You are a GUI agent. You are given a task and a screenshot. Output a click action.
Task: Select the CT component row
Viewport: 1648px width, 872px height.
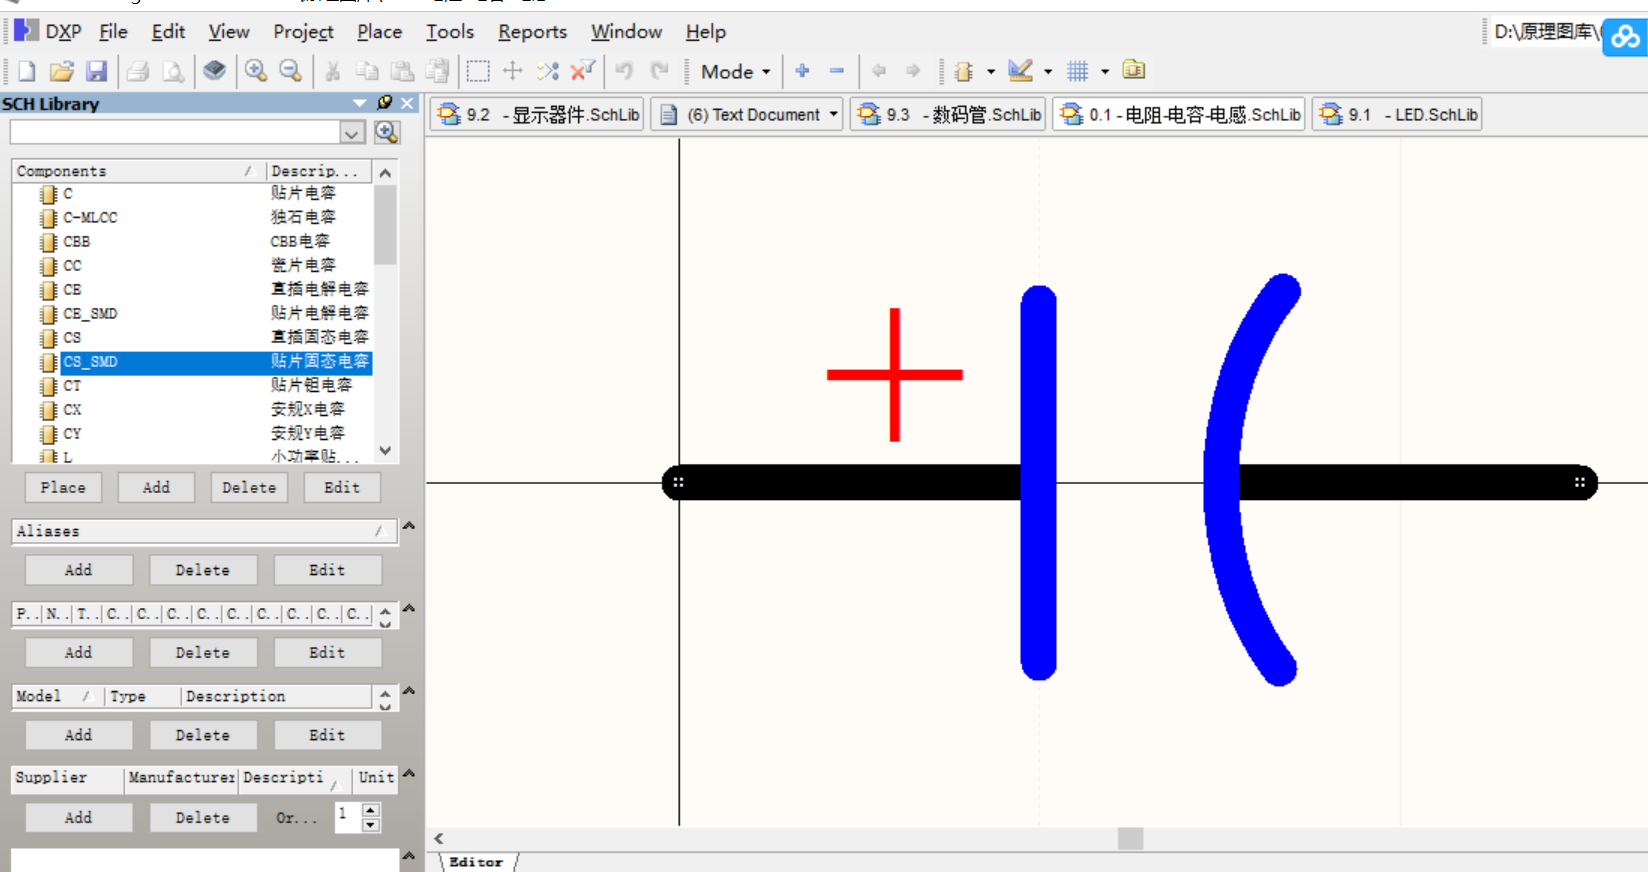pos(192,385)
